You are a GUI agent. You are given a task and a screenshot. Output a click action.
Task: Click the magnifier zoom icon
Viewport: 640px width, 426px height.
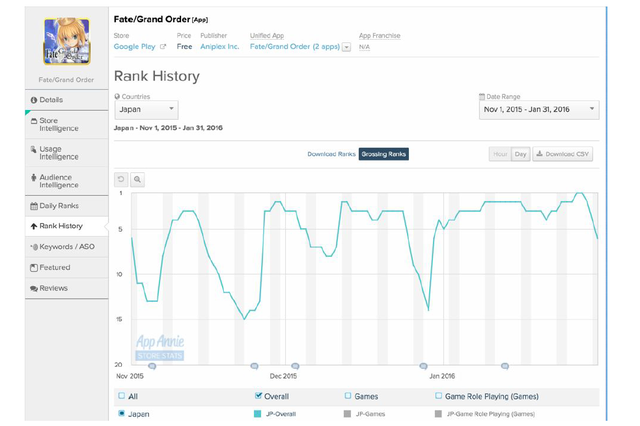point(138,179)
